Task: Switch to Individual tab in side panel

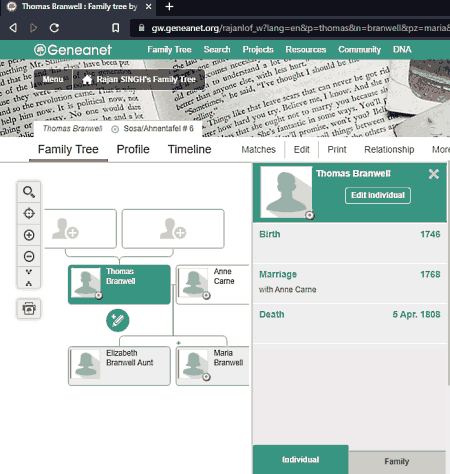Action: coord(301,460)
